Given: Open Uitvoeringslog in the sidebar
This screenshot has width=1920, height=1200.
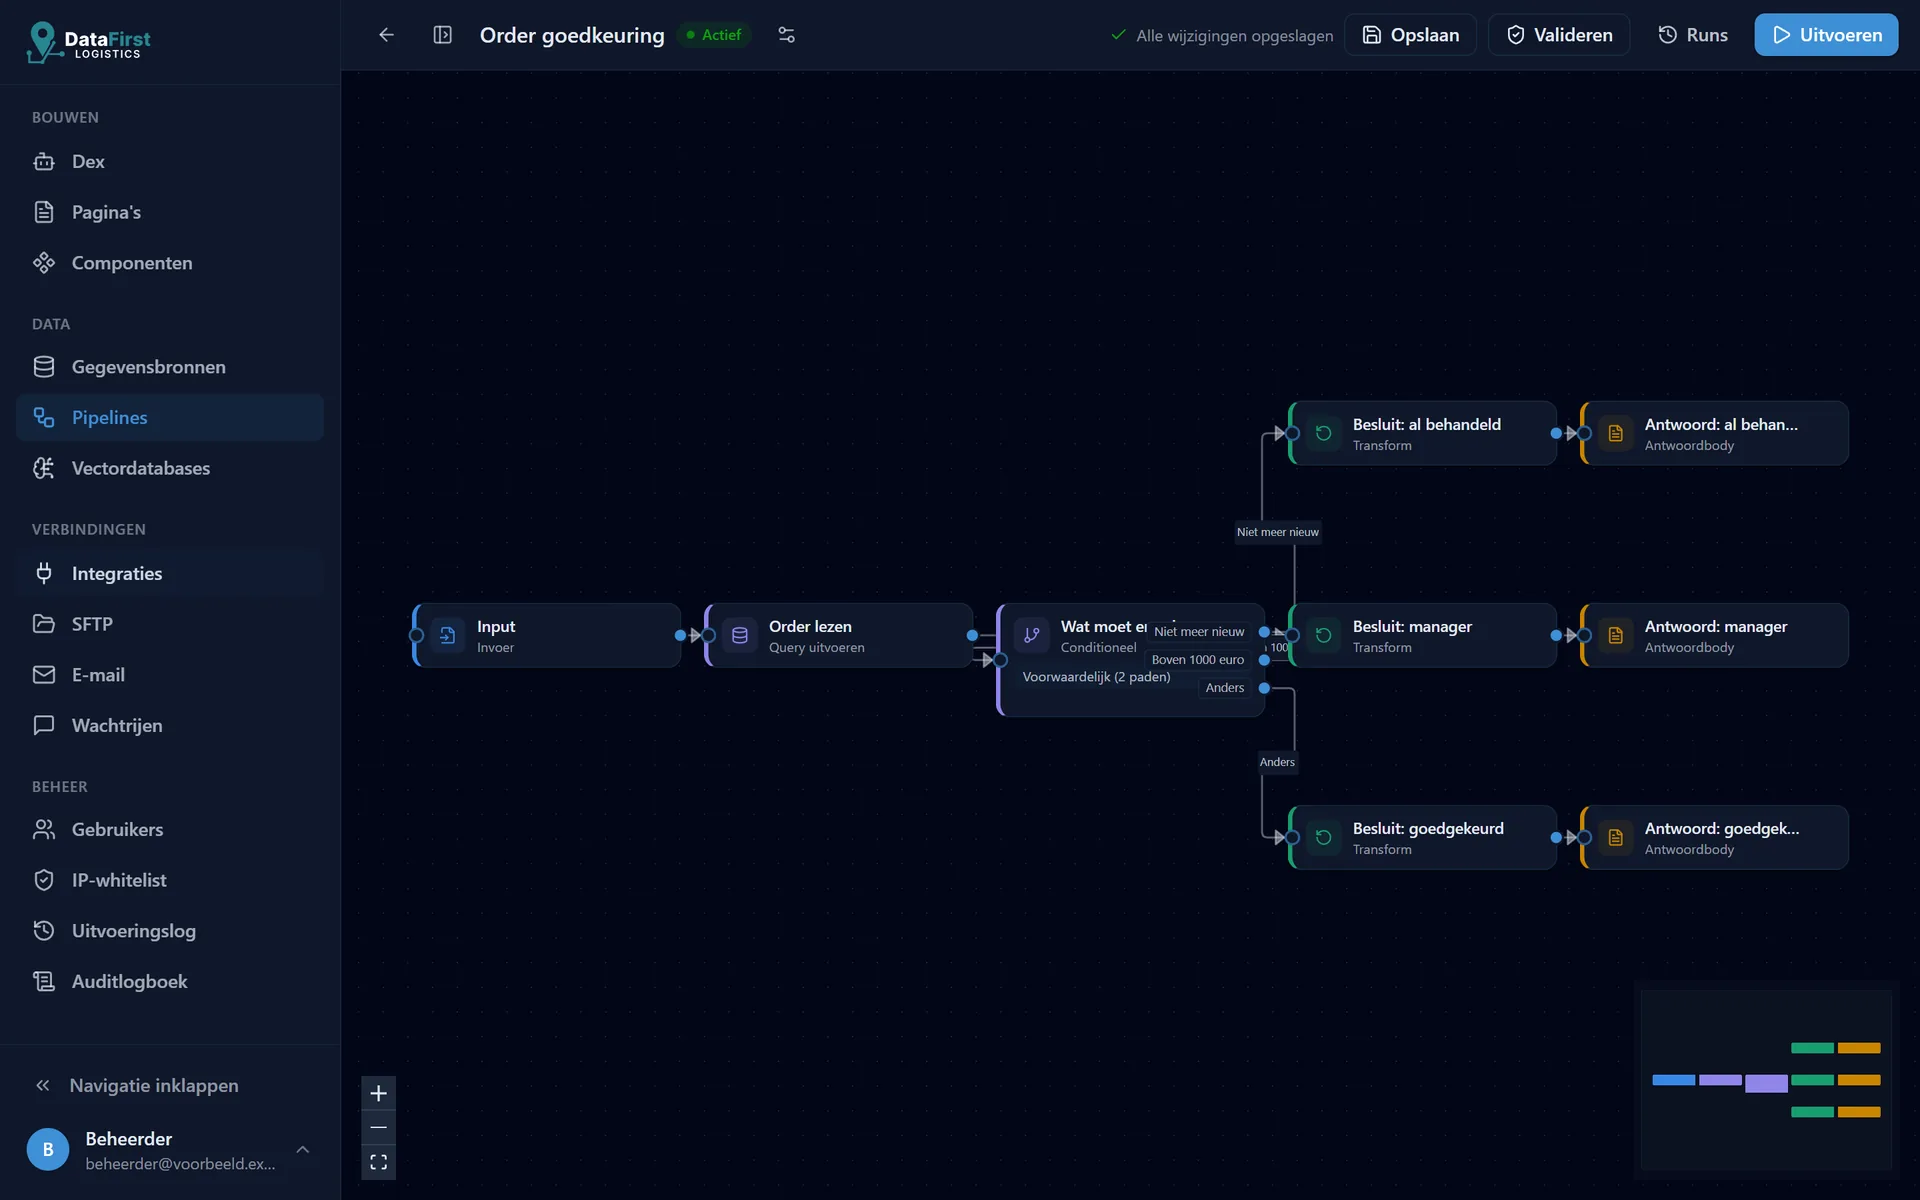Looking at the screenshot, I should click(x=170, y=931).
